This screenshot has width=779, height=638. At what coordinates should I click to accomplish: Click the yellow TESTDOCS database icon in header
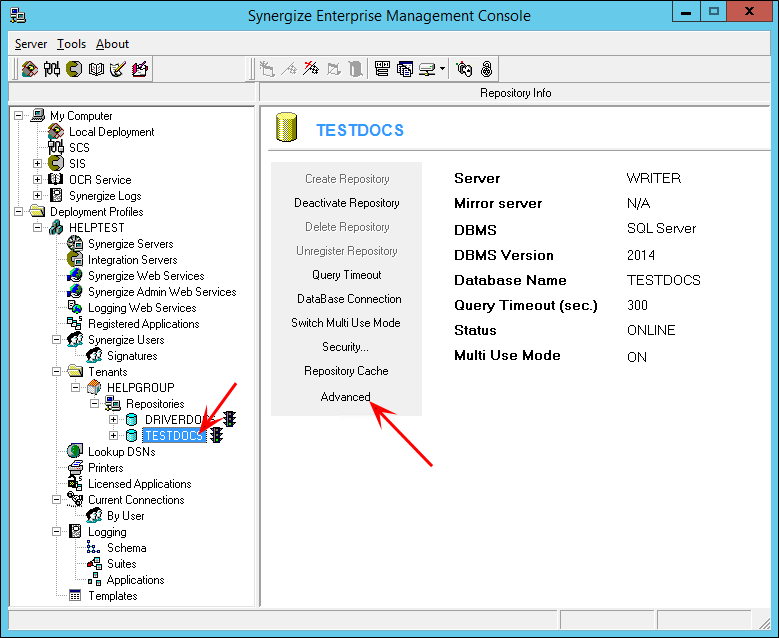[287, 129]
